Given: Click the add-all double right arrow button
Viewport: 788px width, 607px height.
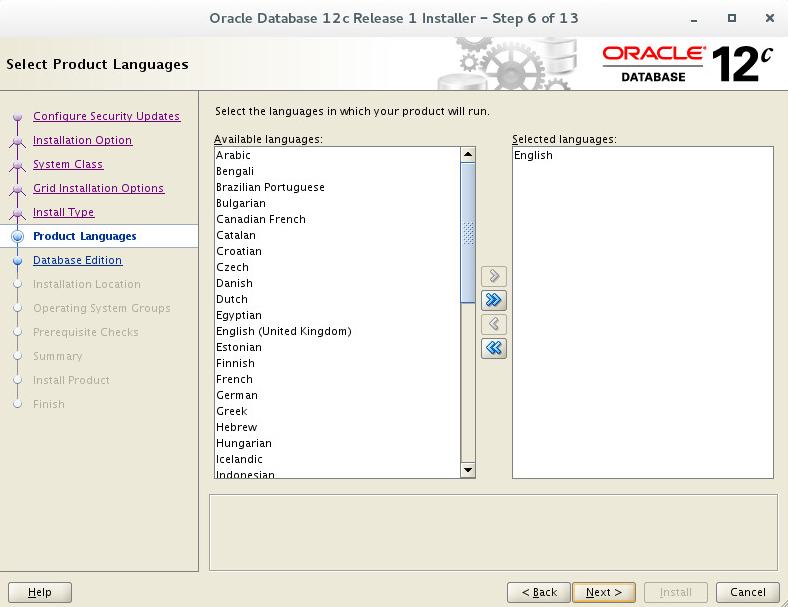Looking at the screenshot, I should click(x=494, y=300).
